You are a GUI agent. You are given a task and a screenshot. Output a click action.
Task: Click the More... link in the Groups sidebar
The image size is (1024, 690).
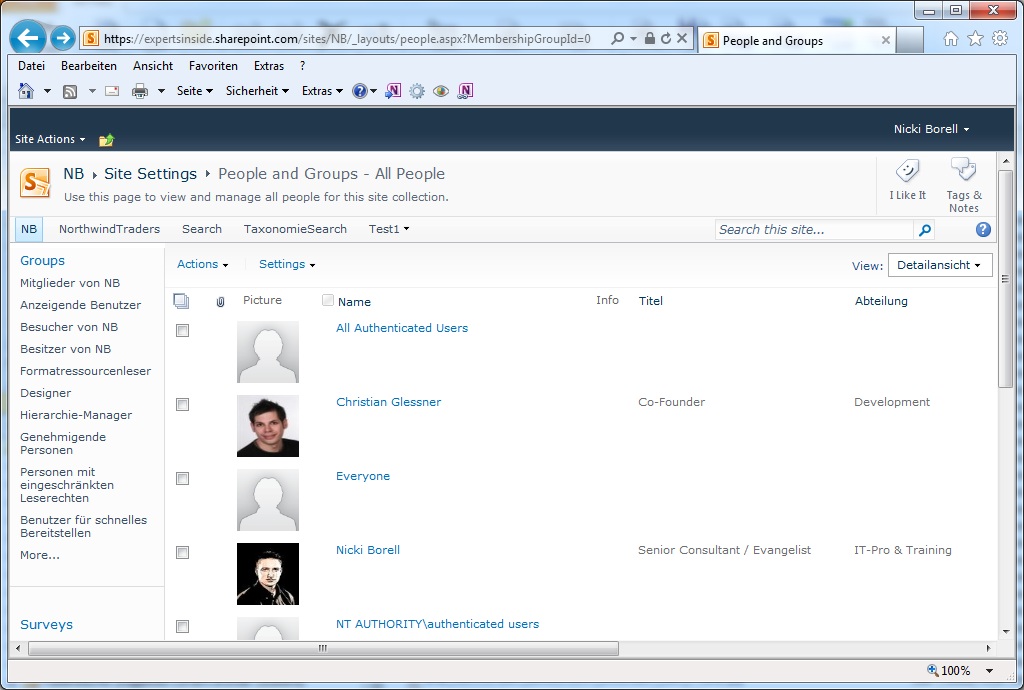point(39,555)
